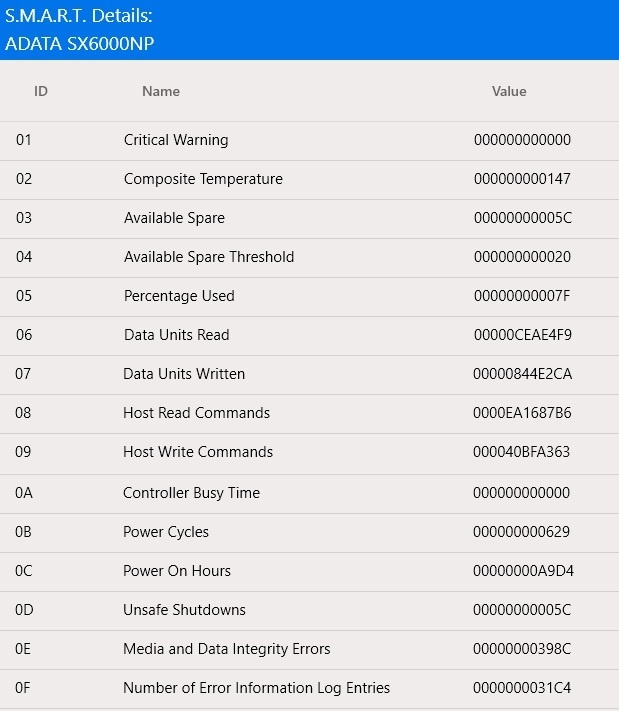Select the Unsafe Shutdowns row name
The width and height of the screenshot is (619, 711).
184,609
